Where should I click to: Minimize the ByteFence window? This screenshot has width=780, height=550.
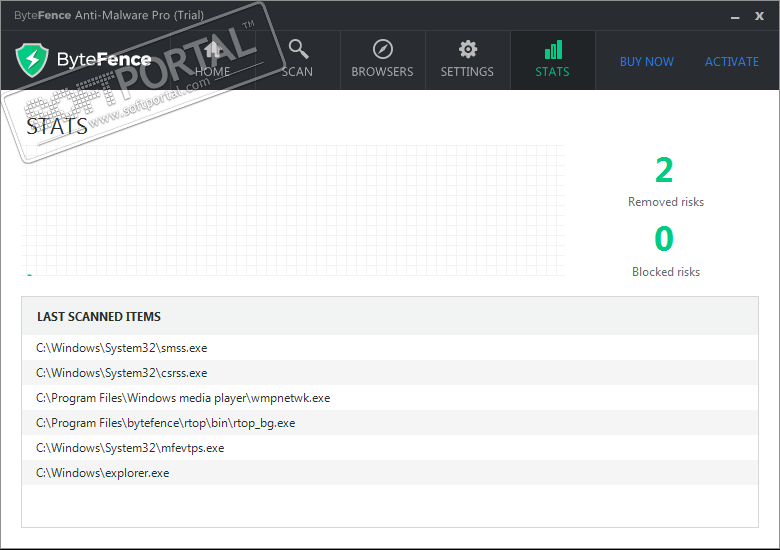[735, 17]
